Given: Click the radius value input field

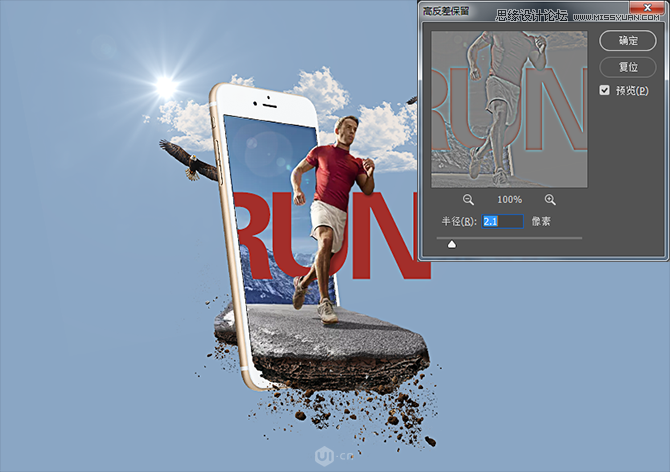Looking at the screenshot, I should click(502, 221).
